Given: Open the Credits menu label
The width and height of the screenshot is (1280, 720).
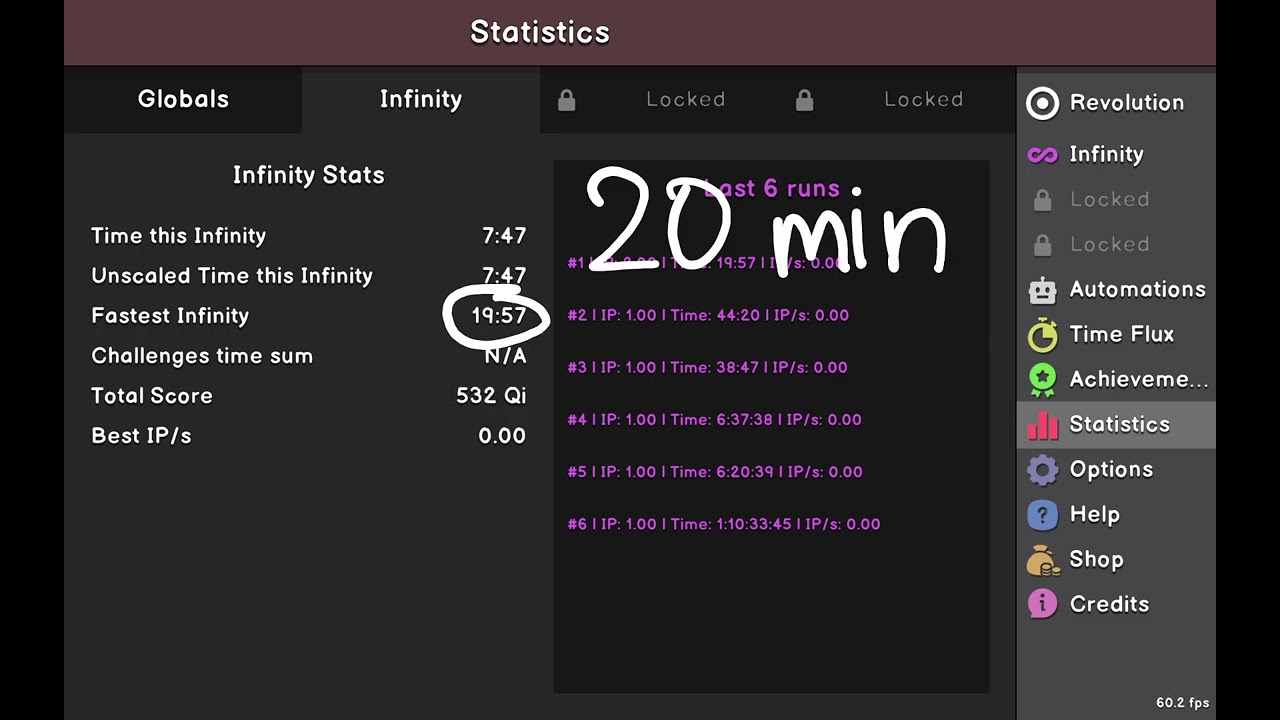Looking at the screenshot, I should tap(1109, 605).
